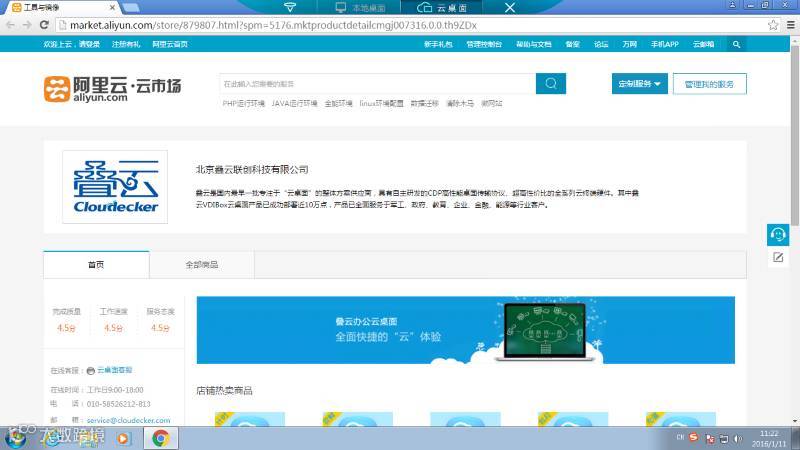Click the 全能环境 hot keyword

coord(338,104)
